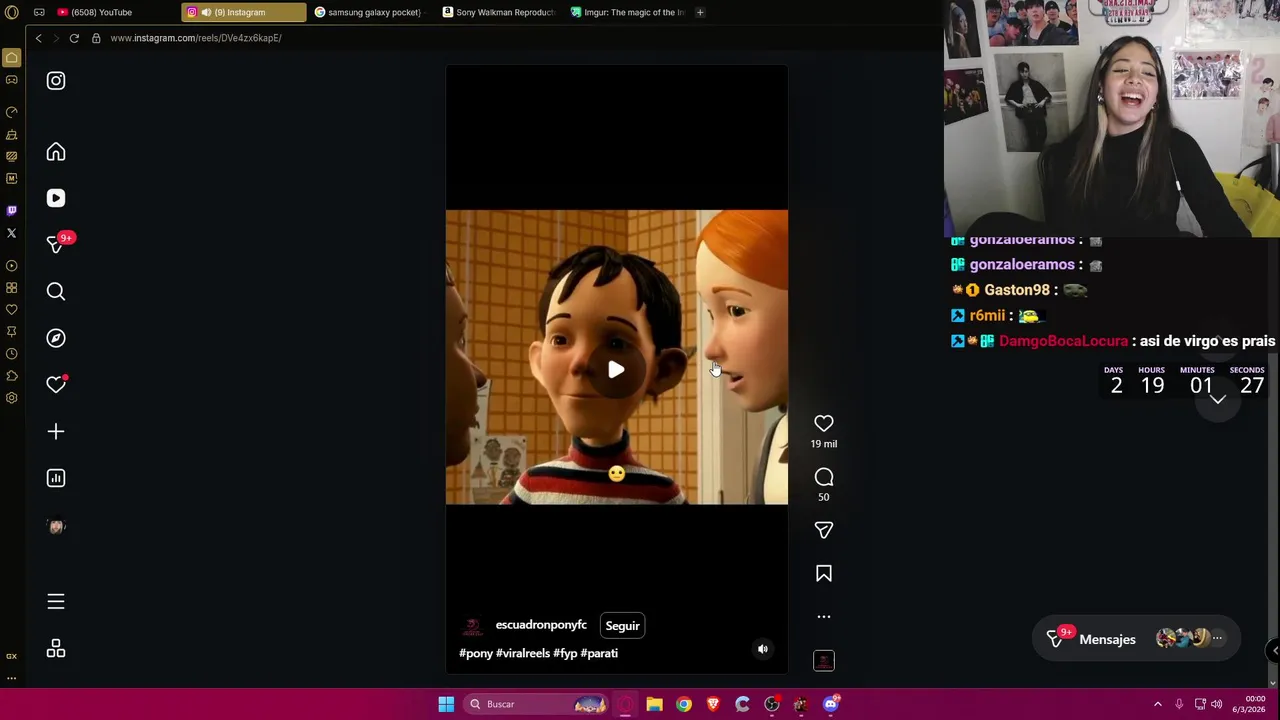Open a new browser tab
The height and width of the screenshot is (720, 1280).
(x=700, y=12)
